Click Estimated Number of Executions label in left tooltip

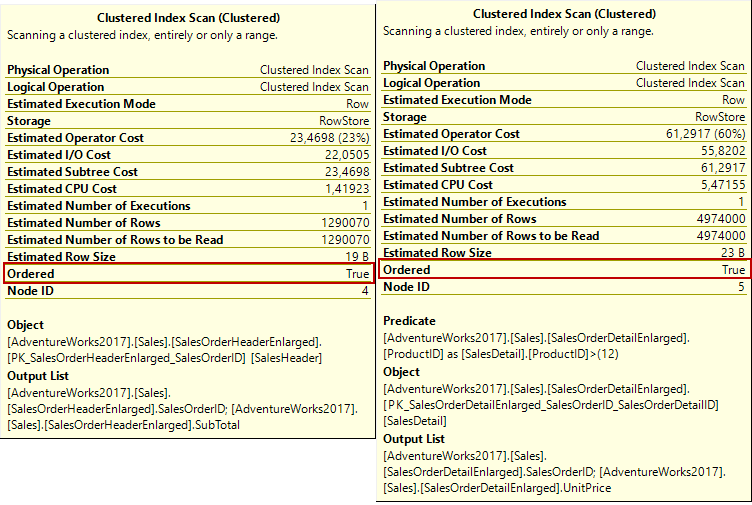pyautogui.click(x=99, y=206)
